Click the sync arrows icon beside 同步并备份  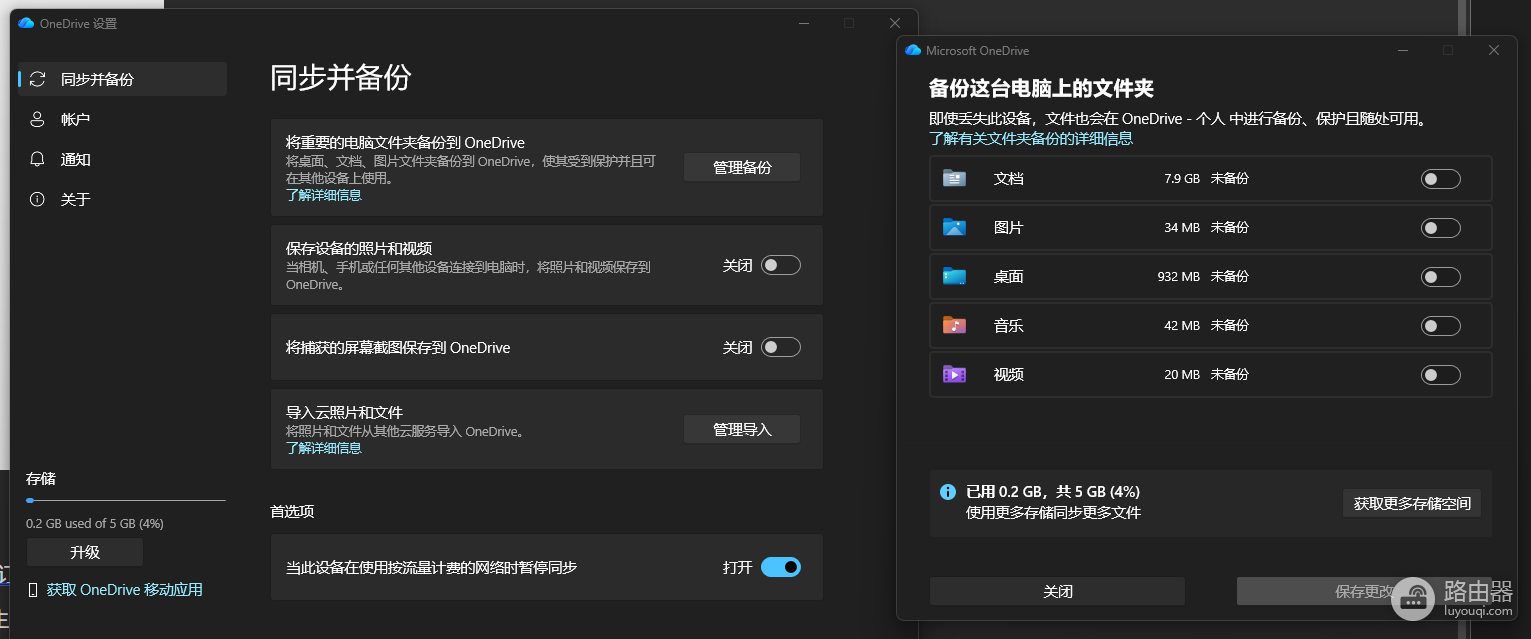(37, 79)
